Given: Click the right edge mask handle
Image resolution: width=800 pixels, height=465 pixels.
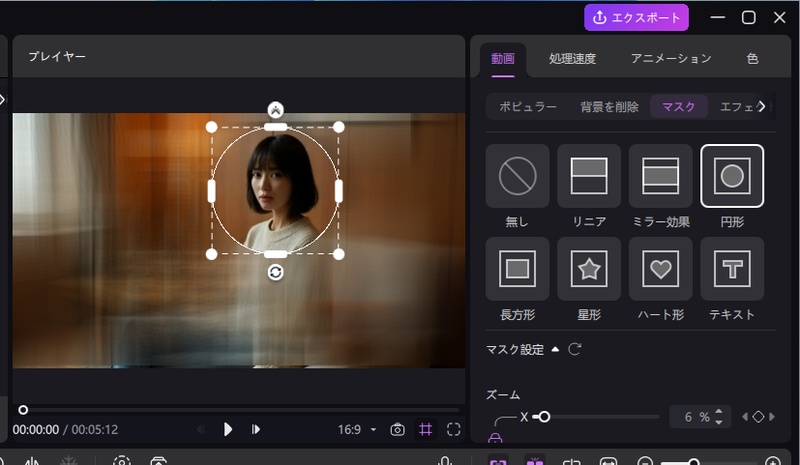Looking at the screenshot, I should point(339,191).
